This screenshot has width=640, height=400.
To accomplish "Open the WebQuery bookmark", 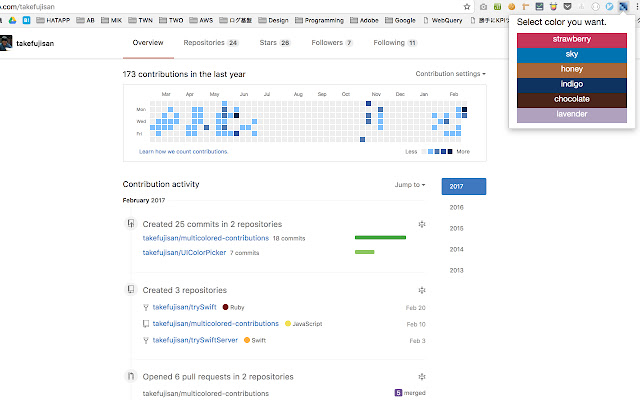I will click(443, 20).
